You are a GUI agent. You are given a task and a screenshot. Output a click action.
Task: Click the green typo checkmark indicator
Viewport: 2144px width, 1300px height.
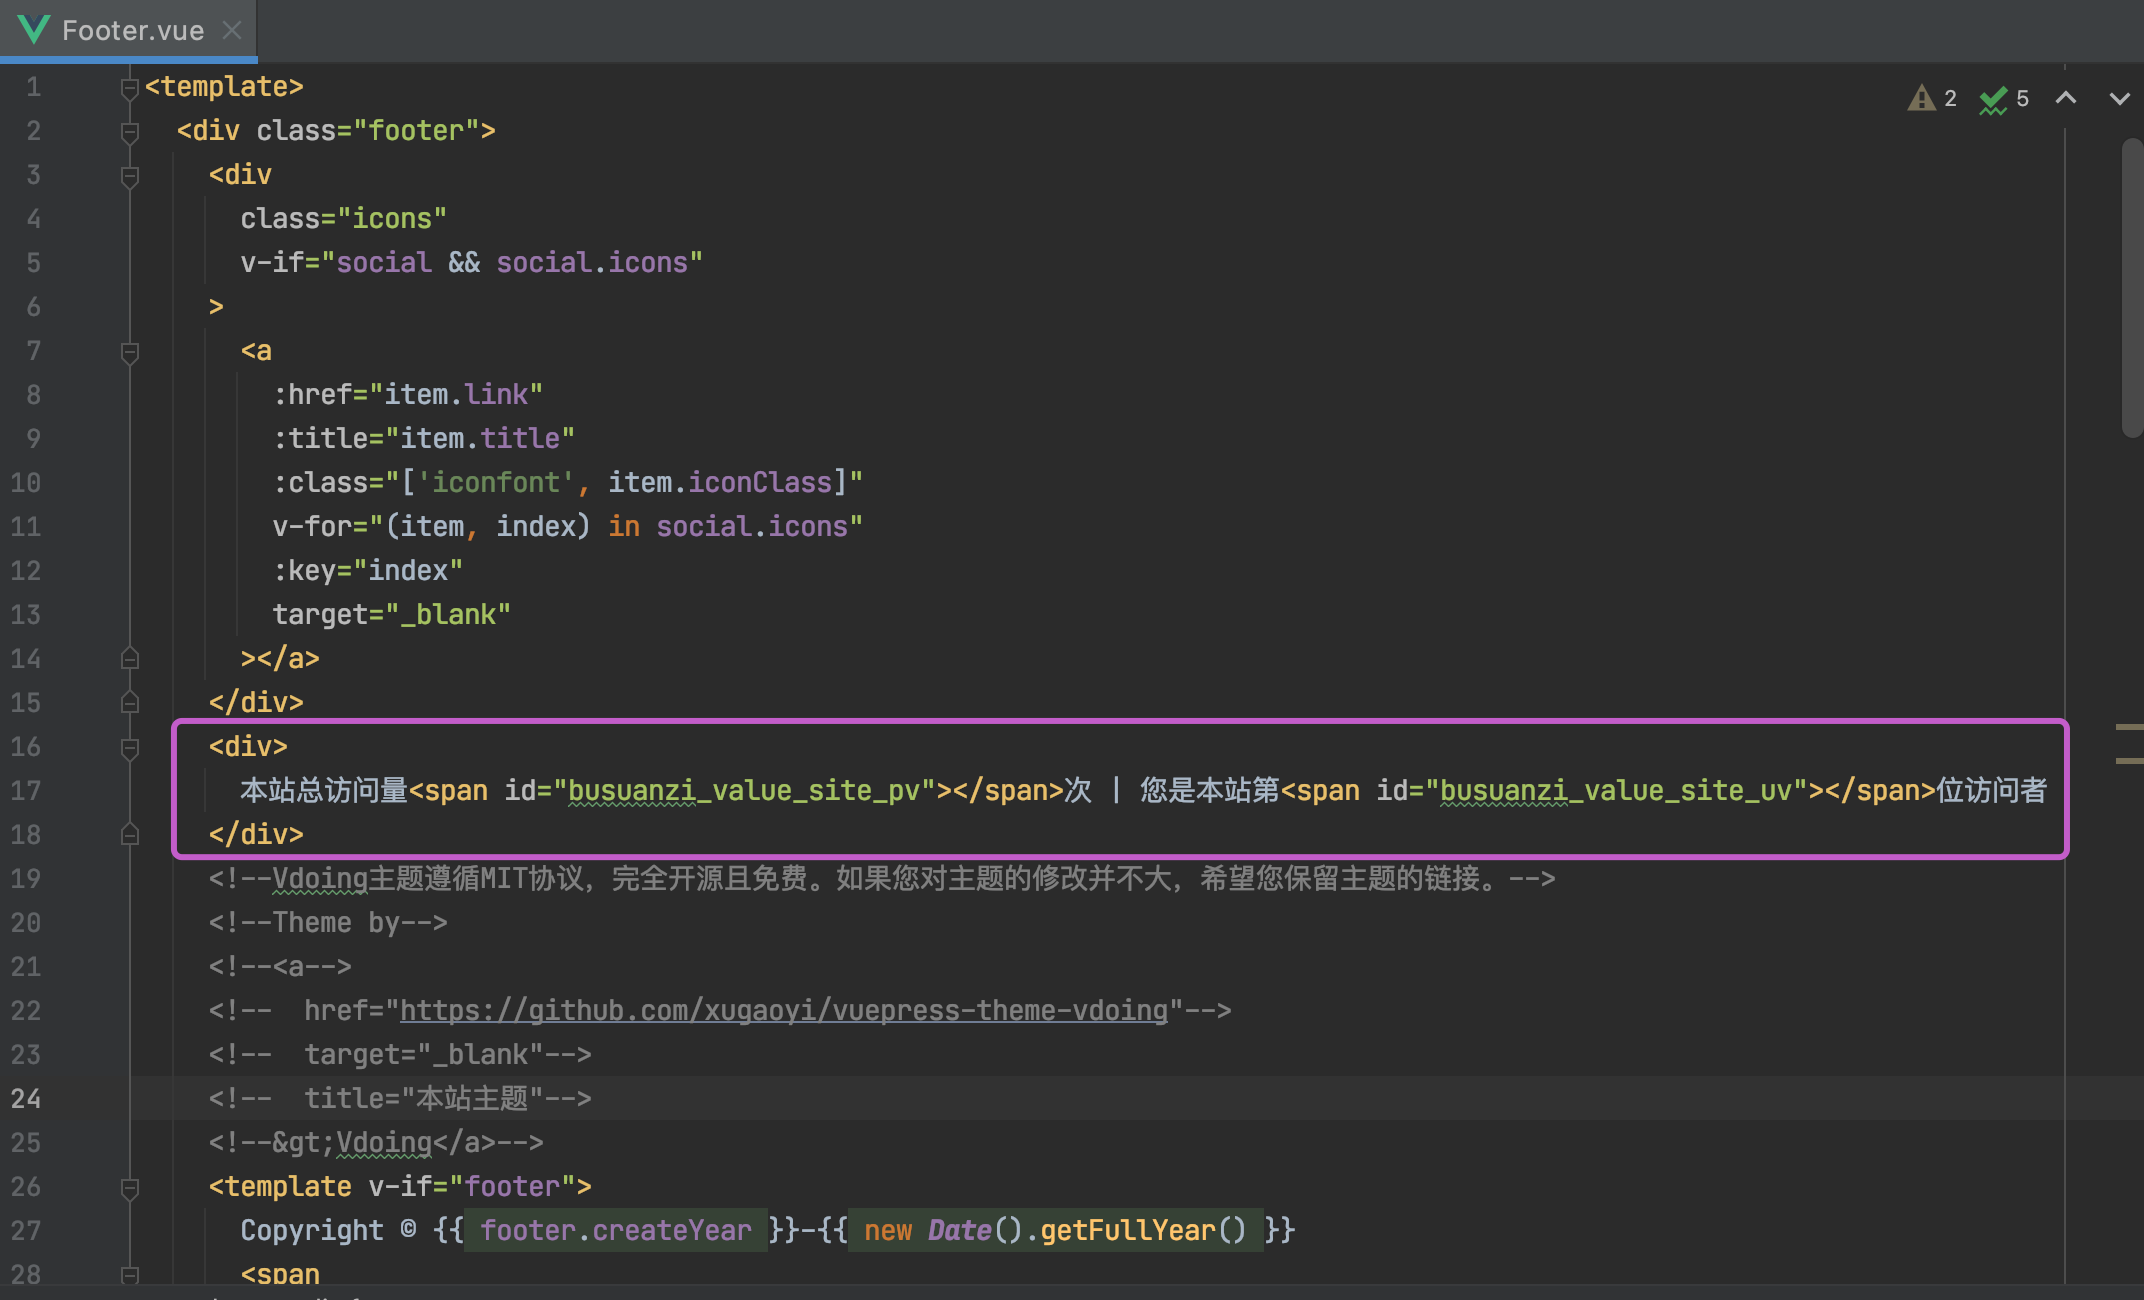tap(1993, 99)
